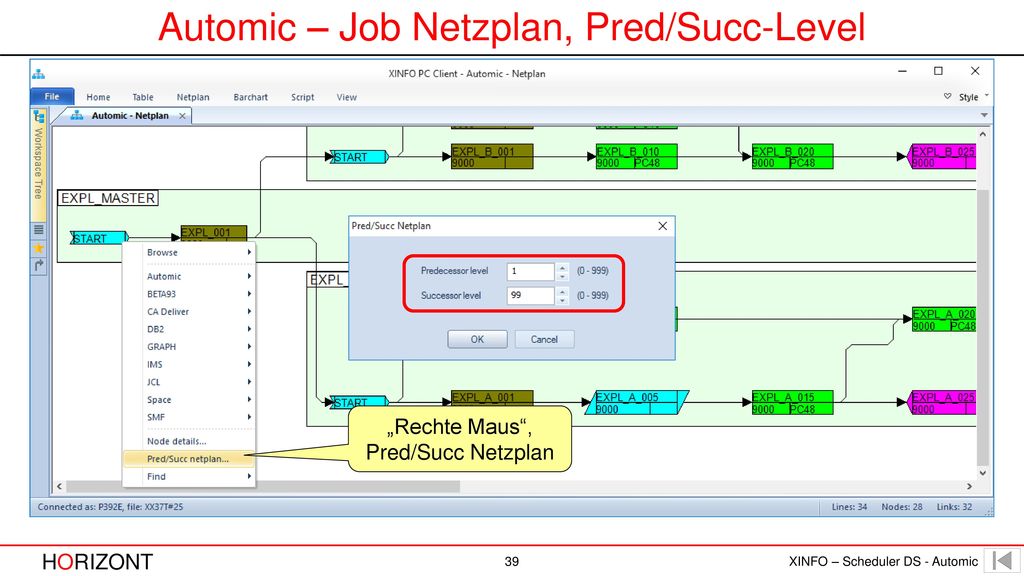Click the horizontal scrollbar thumb

point(263,487)
